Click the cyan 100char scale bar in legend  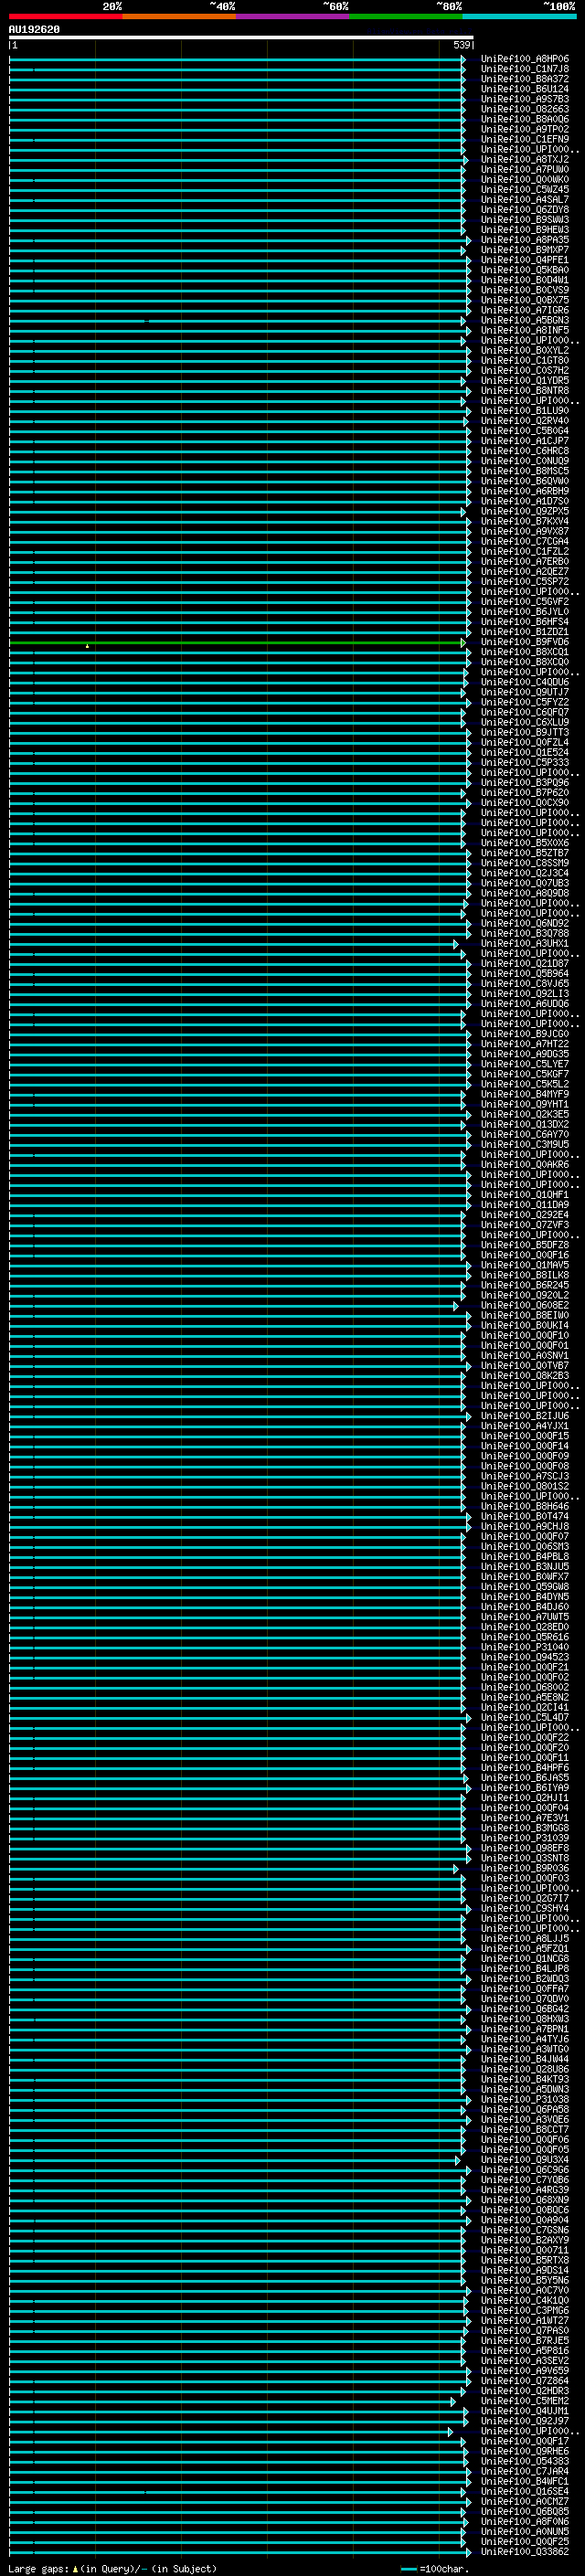pos(409,2569)
